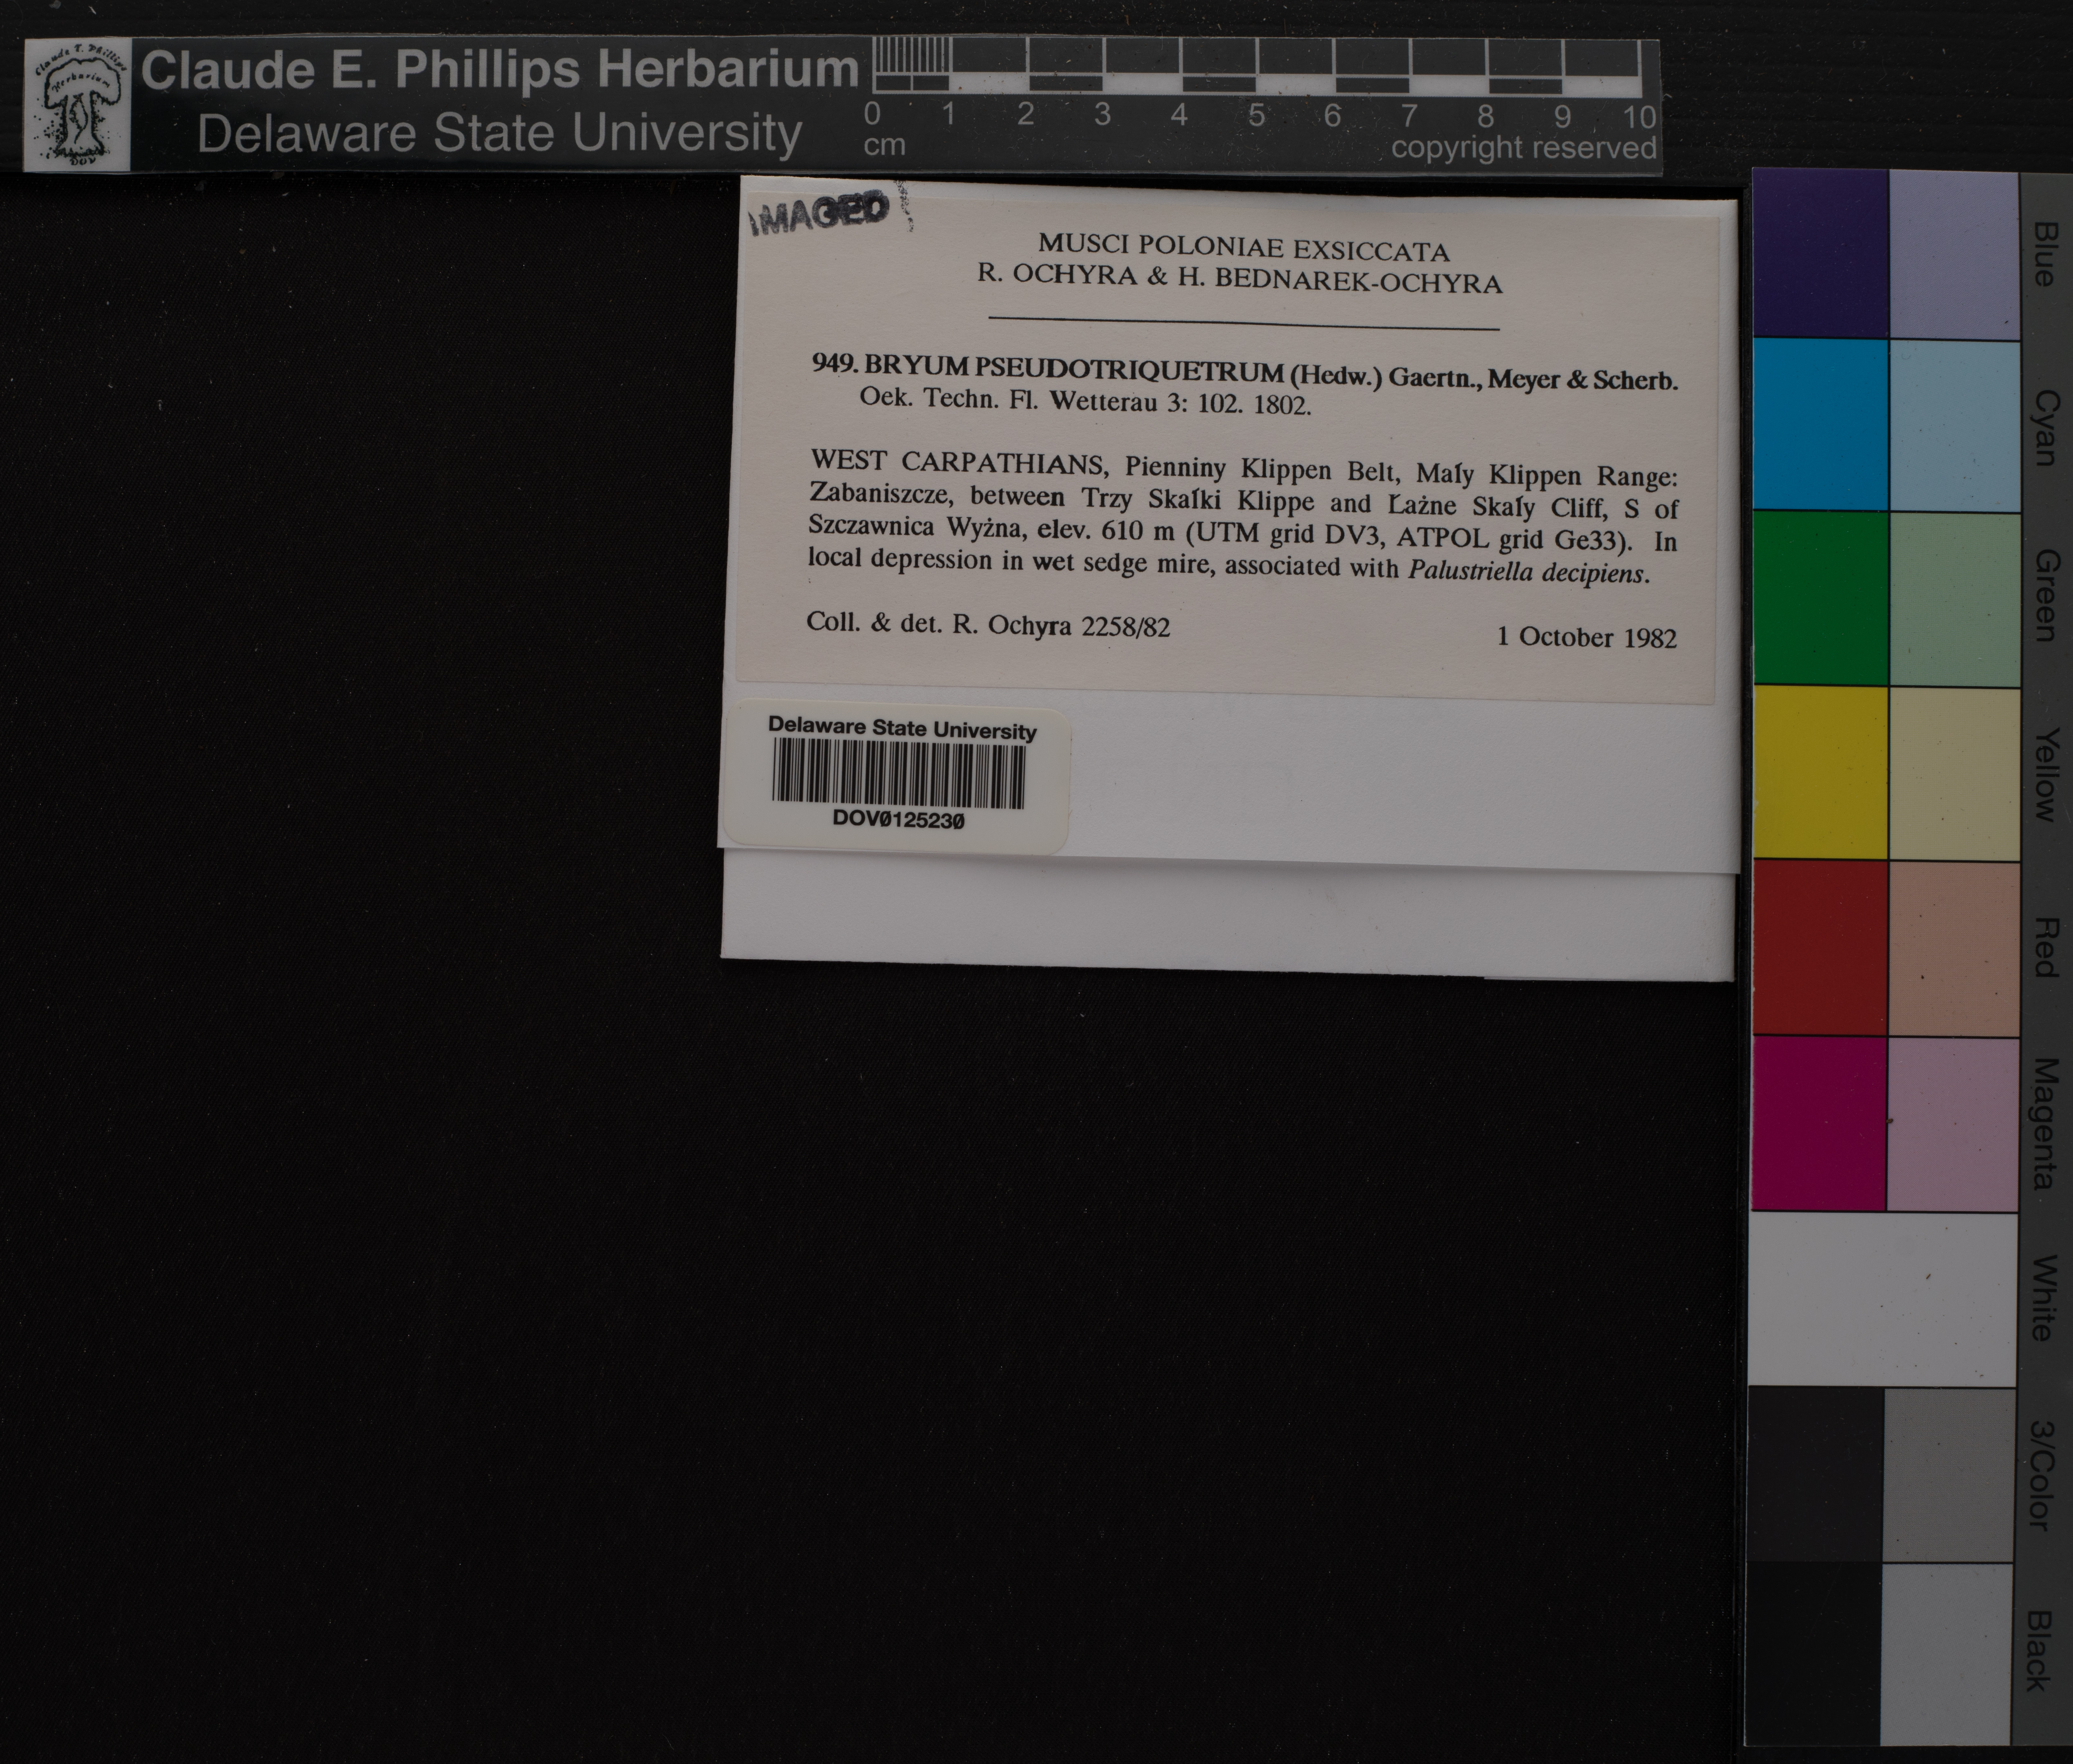Click the Delaware State University header text
Viewport: 2073px width, 1764px height.
point(499,134)
